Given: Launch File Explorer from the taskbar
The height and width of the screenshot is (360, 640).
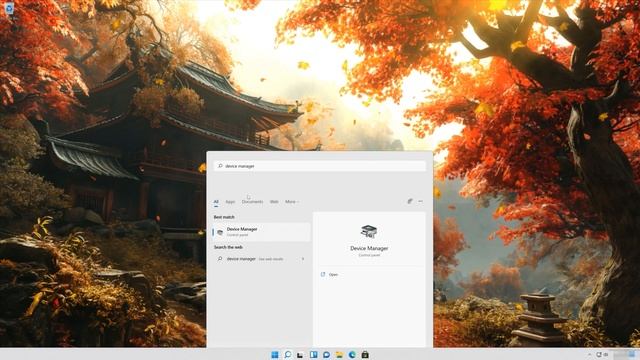Looking at the screenshot, I should pos(339,354).
